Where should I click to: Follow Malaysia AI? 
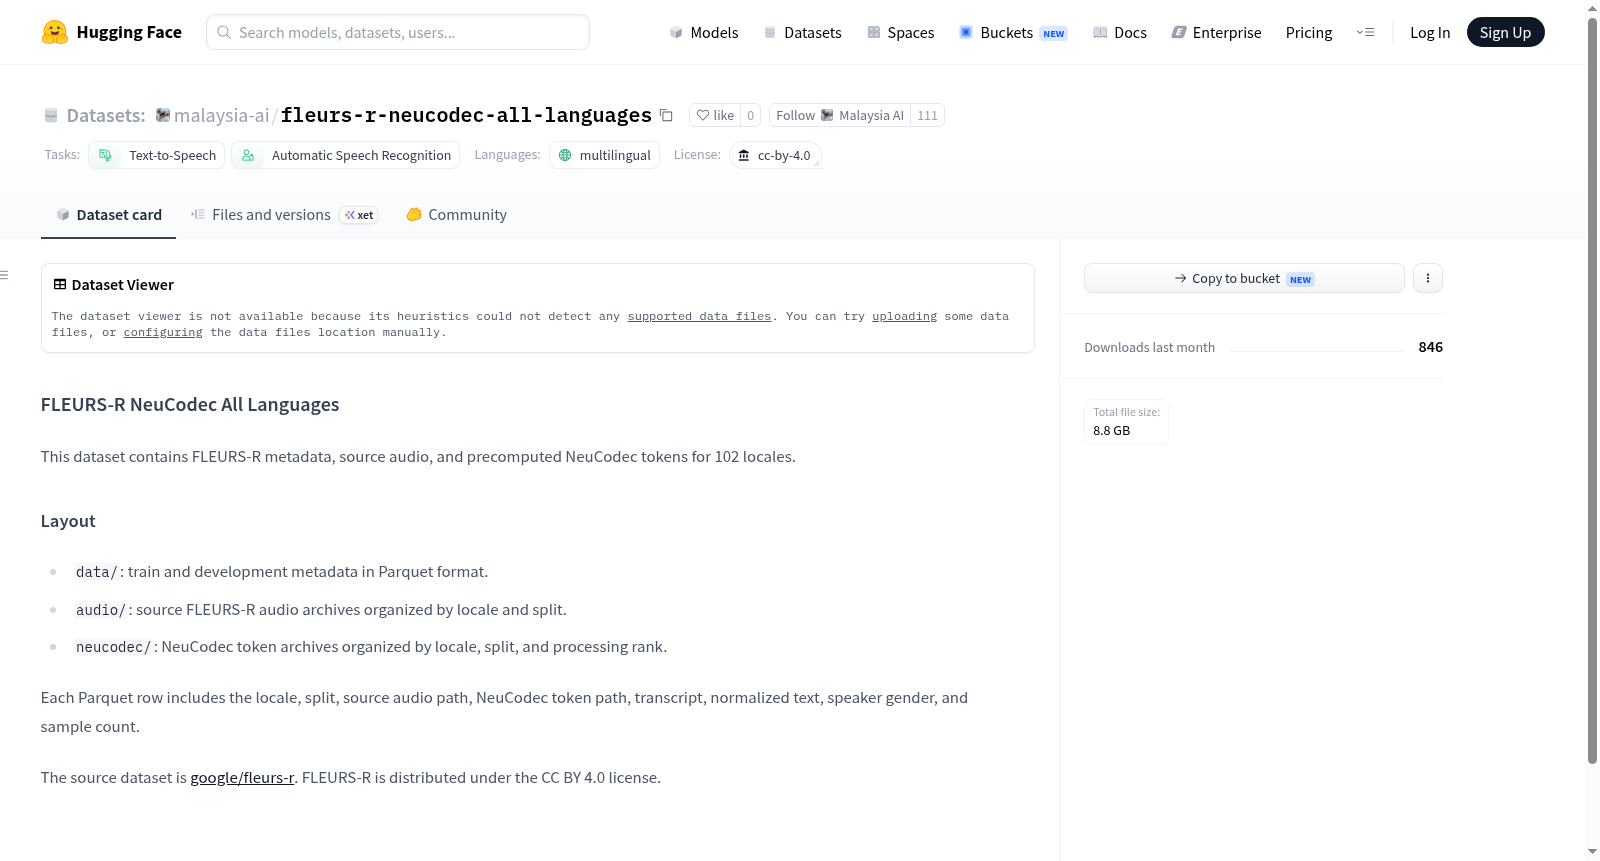click(x=840, y=115)
